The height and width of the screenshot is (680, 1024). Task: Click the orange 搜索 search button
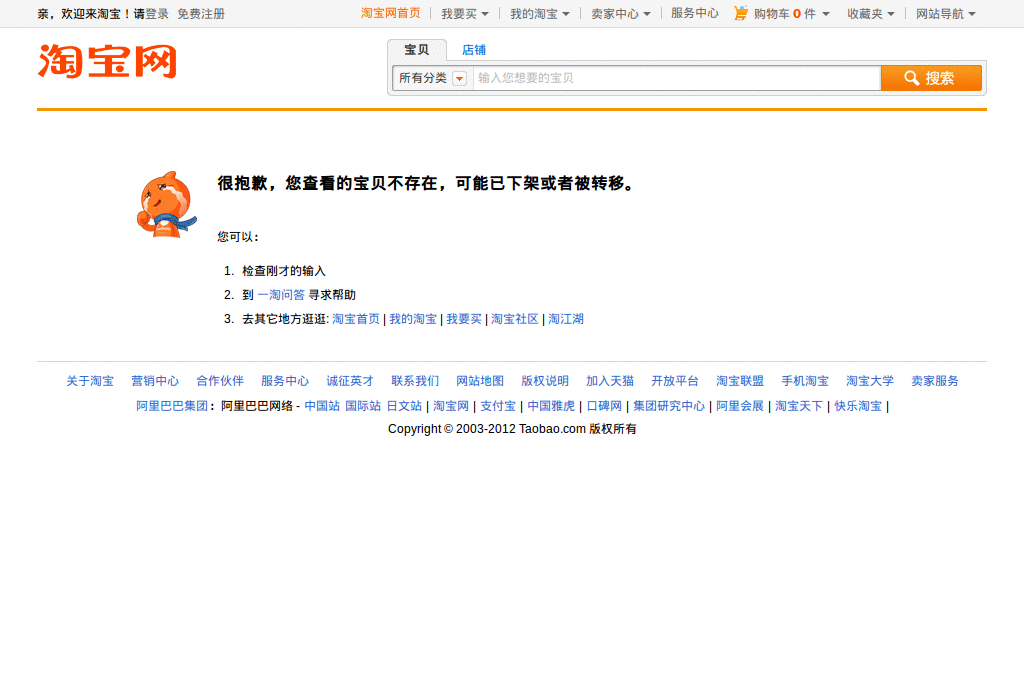click(931, 78)
